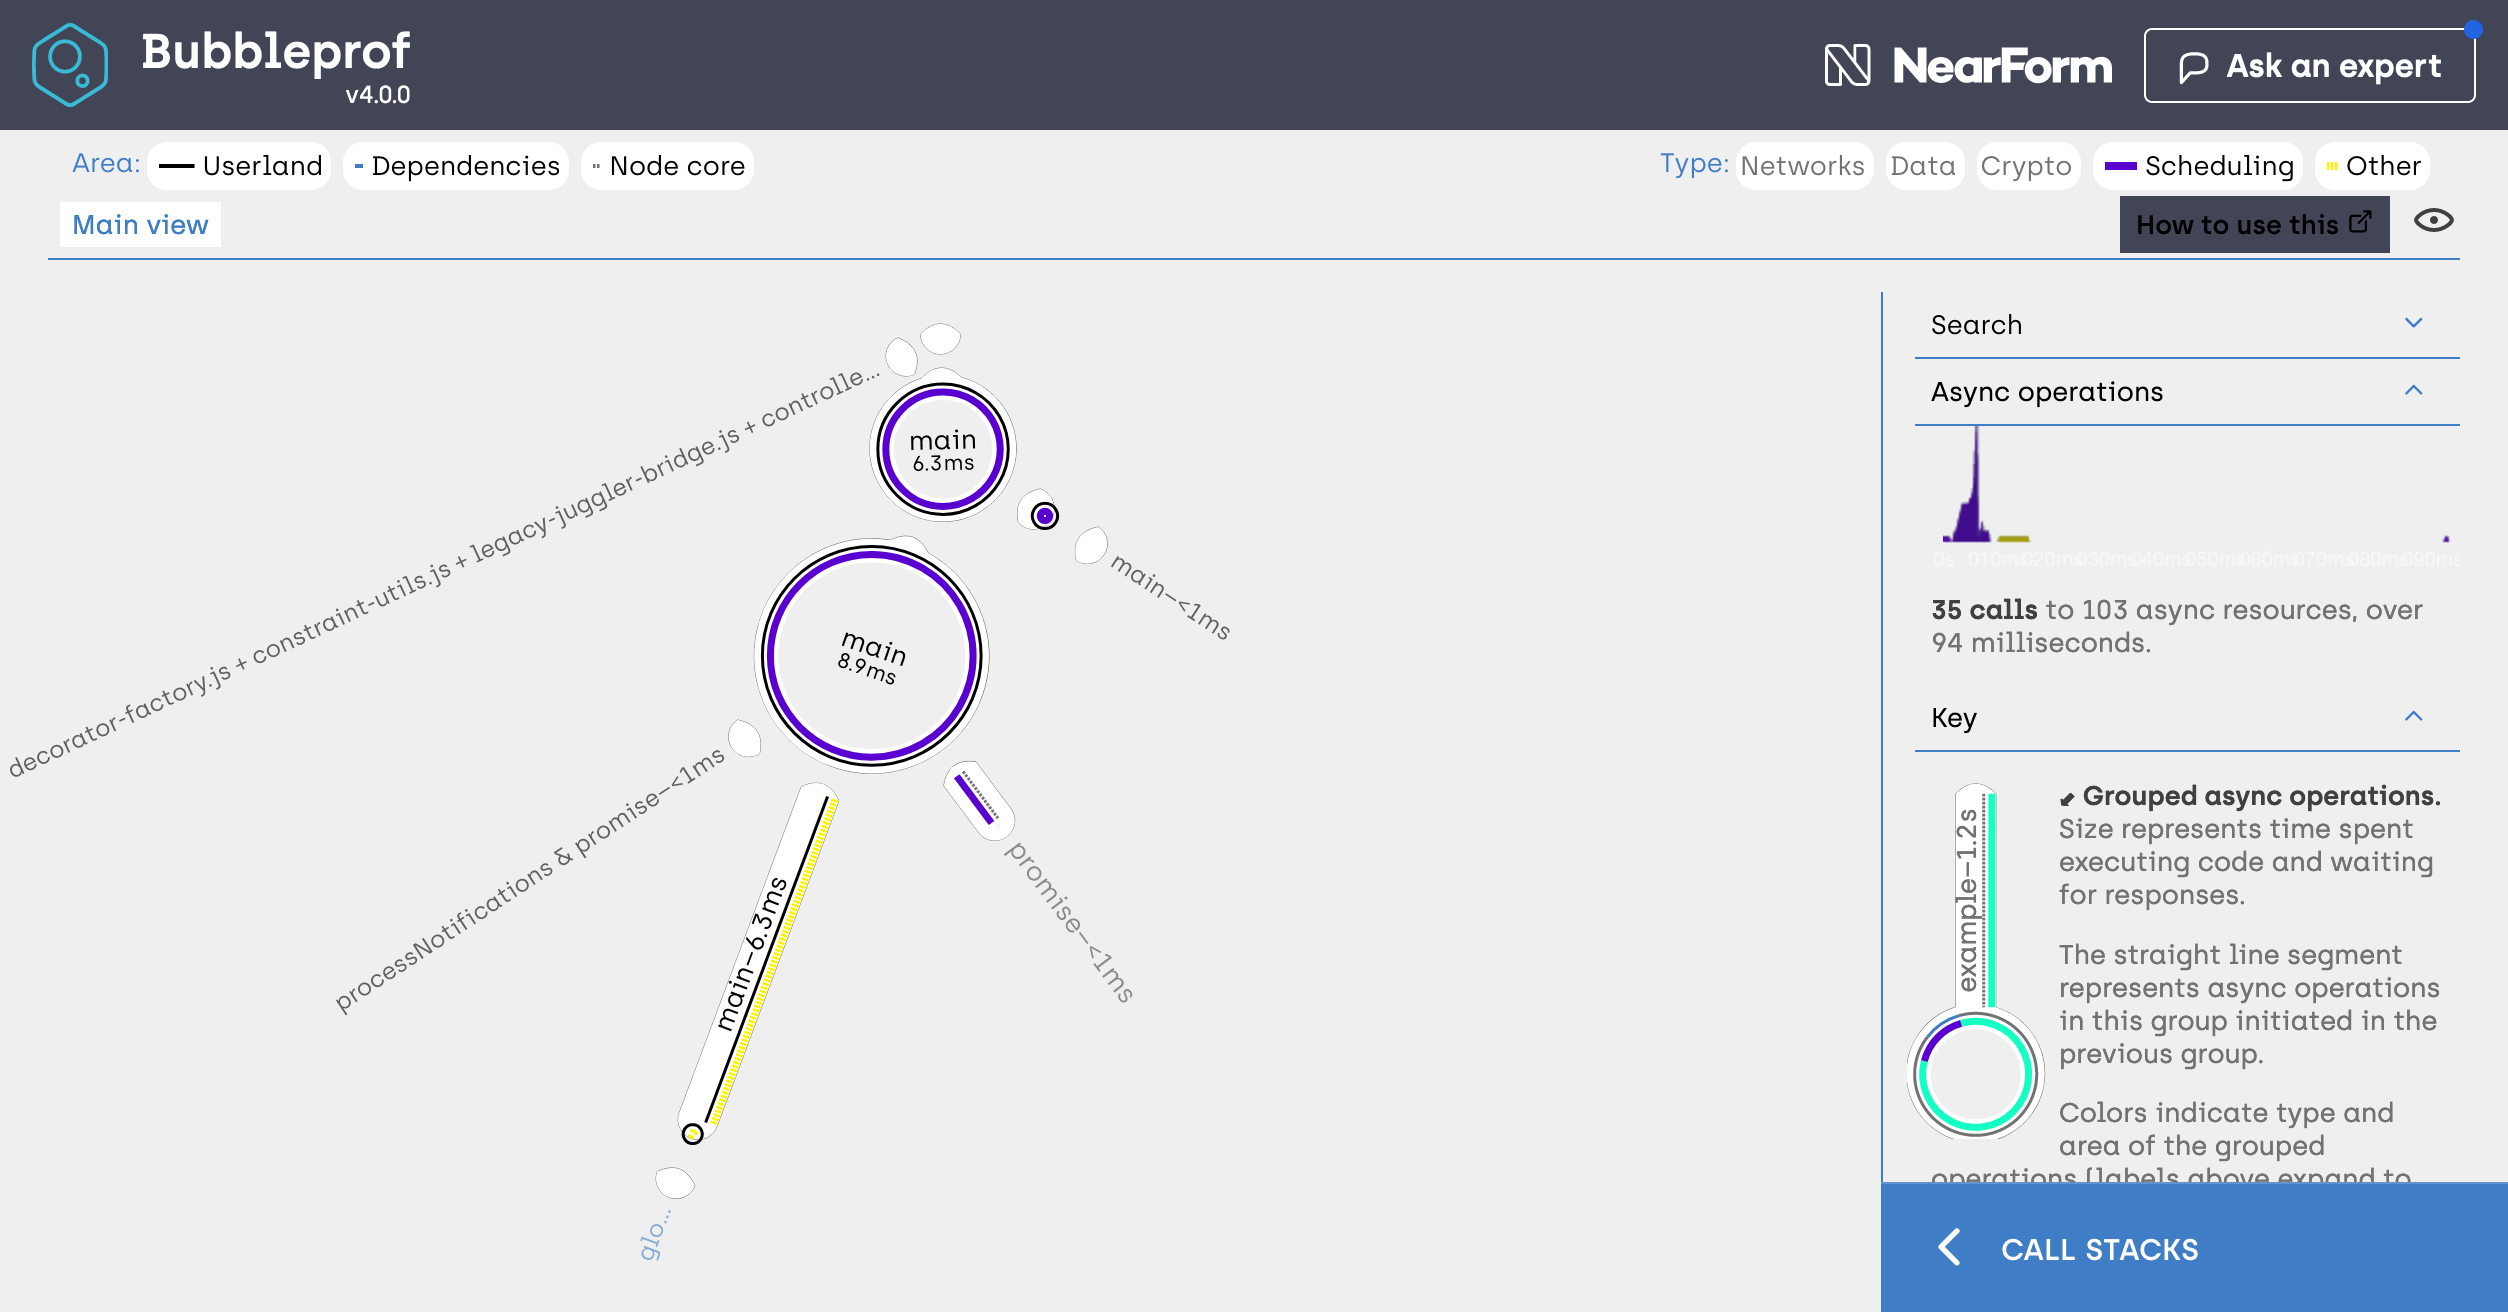Click the back chevron beside Call Stacks
2508x1312 pixels.
coord(1949,1247)
